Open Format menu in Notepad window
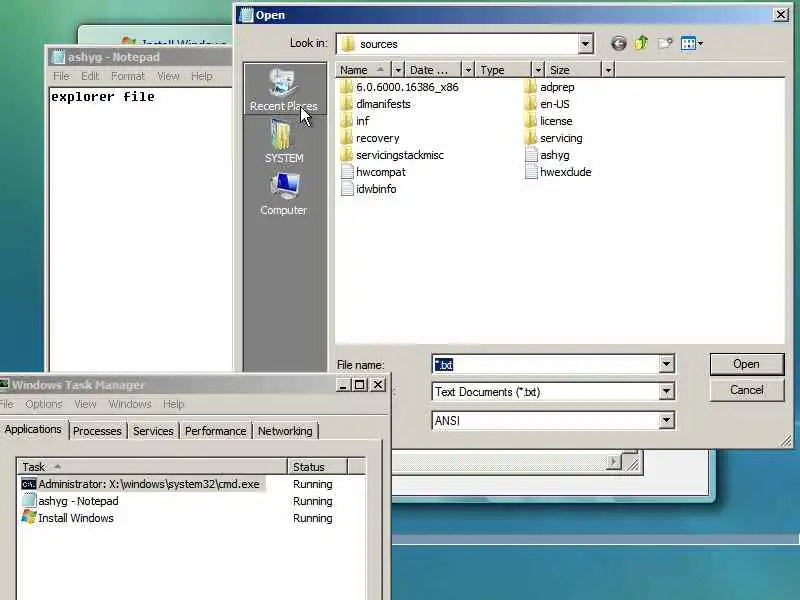The image size is (800, 600). (x=128, y=76)
